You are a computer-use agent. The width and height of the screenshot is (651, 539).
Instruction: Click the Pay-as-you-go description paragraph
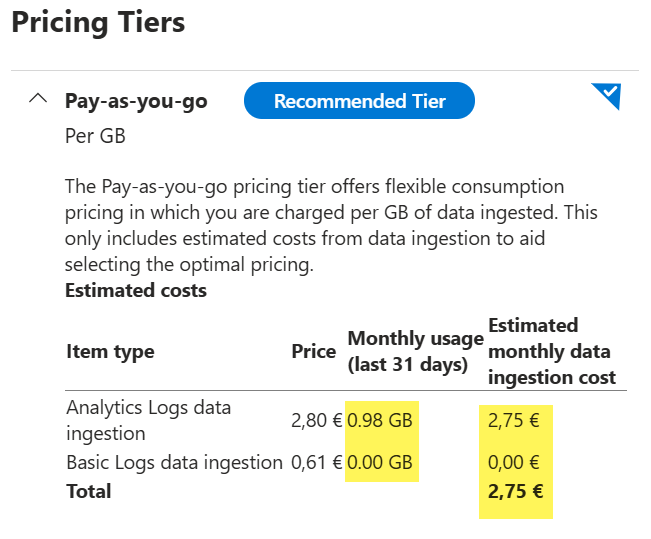(331, 225)
